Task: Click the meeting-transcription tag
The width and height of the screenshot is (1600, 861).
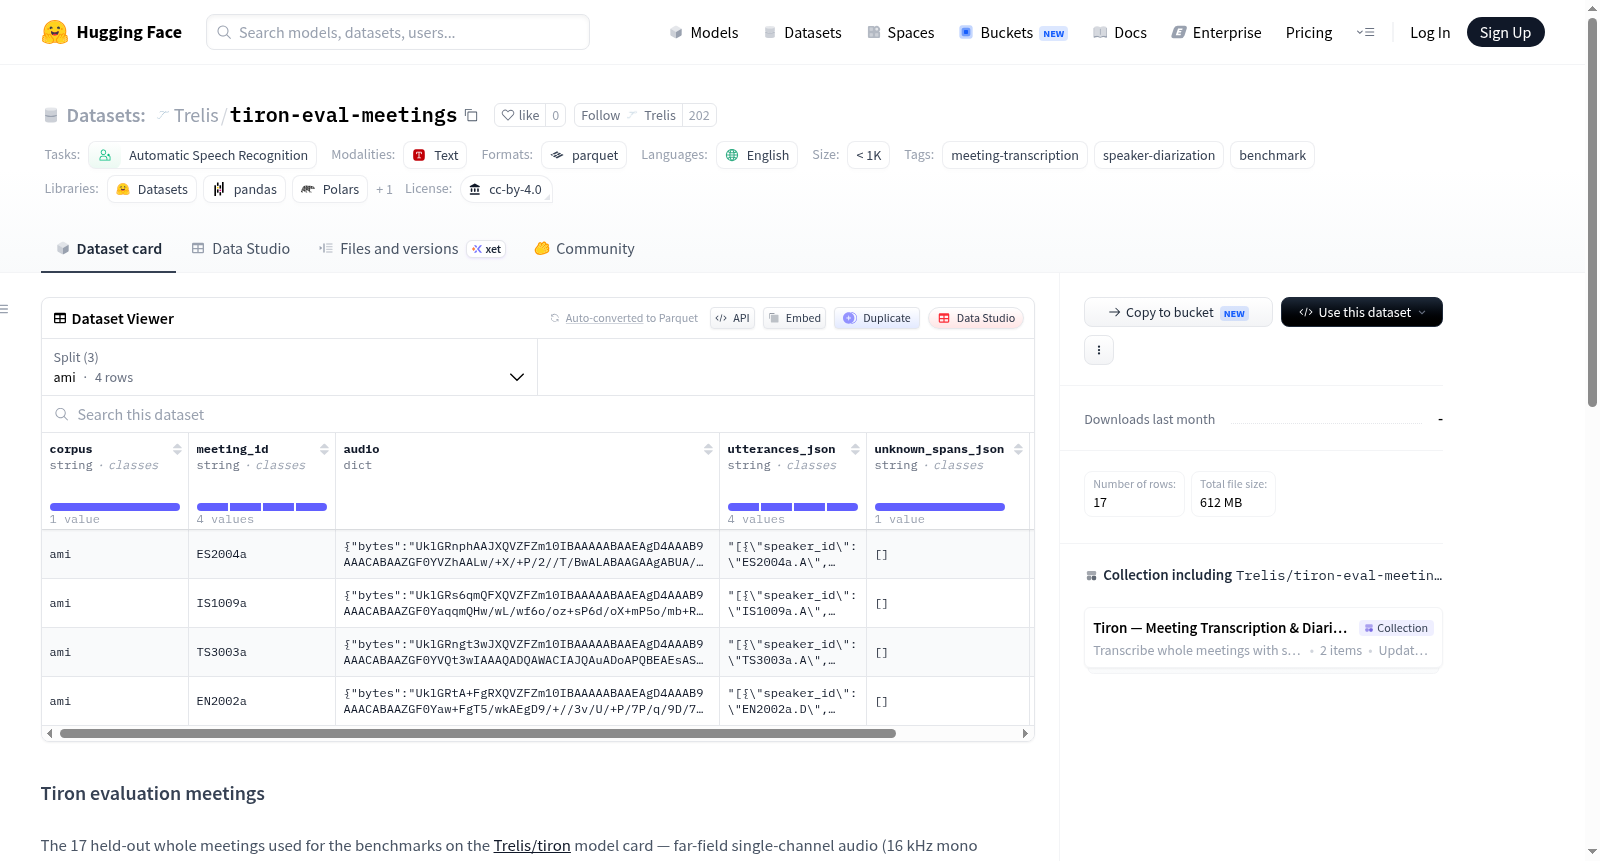Action: point(1015,155)
